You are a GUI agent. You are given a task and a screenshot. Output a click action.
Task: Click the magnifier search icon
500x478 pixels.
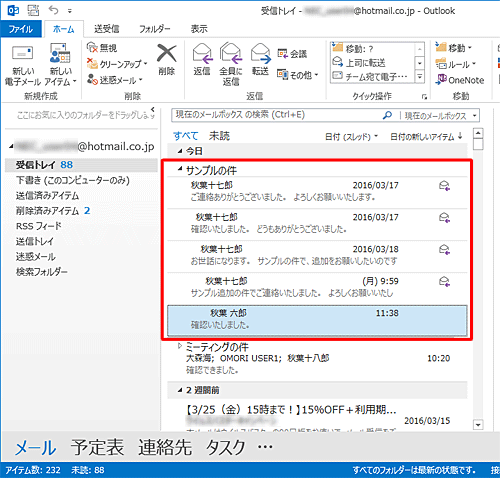[387, 115]
